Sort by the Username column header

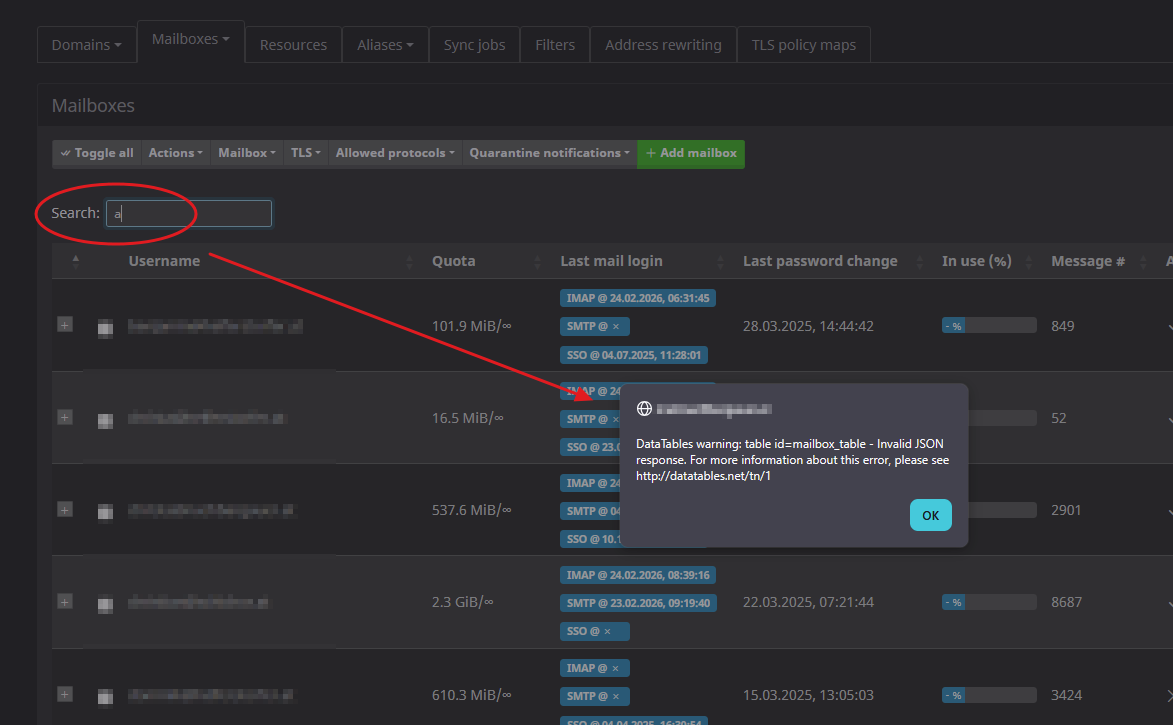pyautogui.click(x=164, y=261)
